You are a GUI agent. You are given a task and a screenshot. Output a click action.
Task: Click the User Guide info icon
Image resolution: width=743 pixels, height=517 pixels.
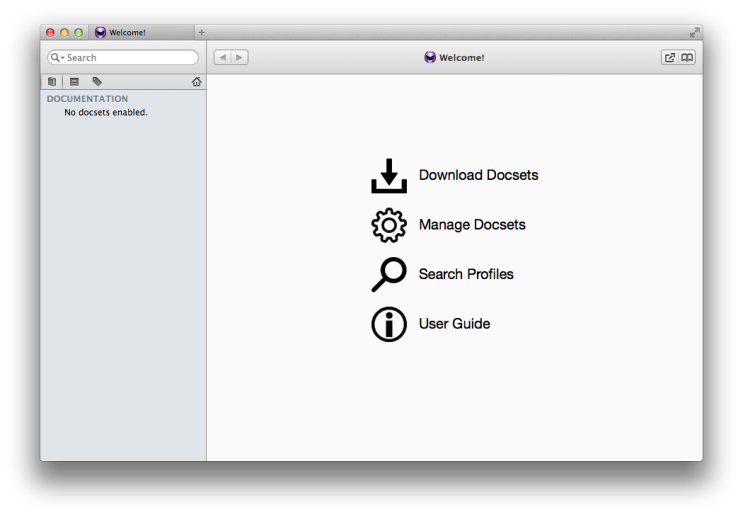pos(389,324)
